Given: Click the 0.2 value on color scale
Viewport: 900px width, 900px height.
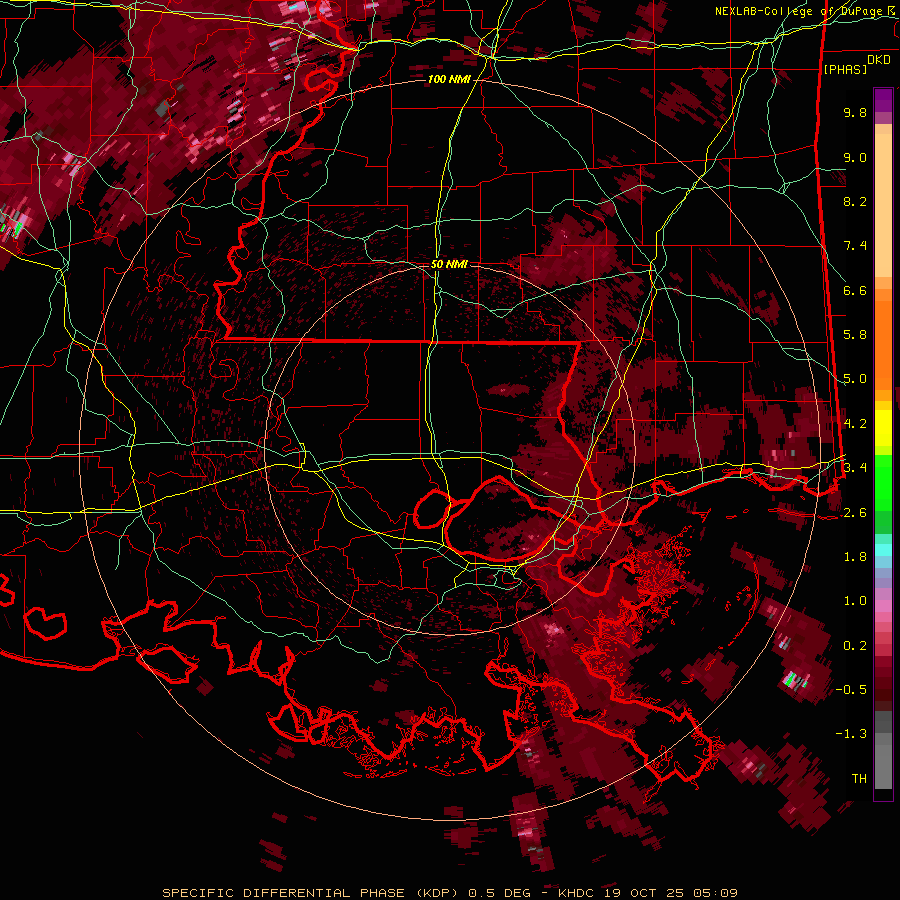Looking at the screenshot, I should point(855,646).
